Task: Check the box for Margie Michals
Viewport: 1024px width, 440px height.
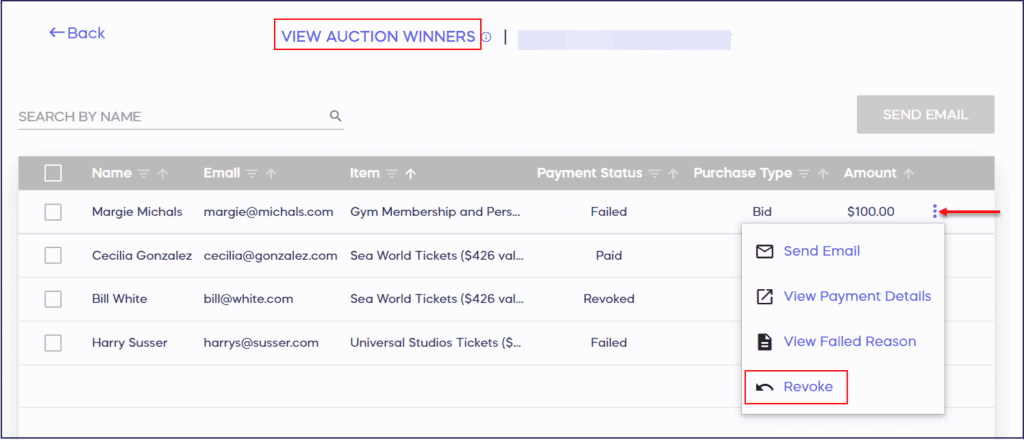Action: (53, 212)
